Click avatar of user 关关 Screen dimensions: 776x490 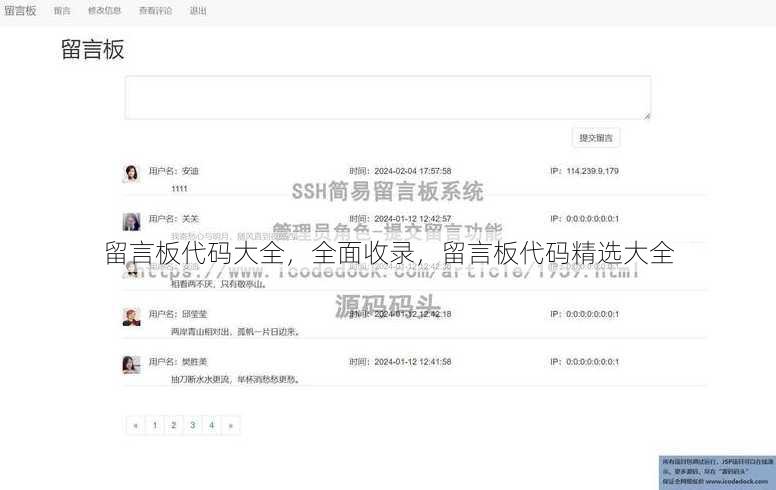pos(131,221)
